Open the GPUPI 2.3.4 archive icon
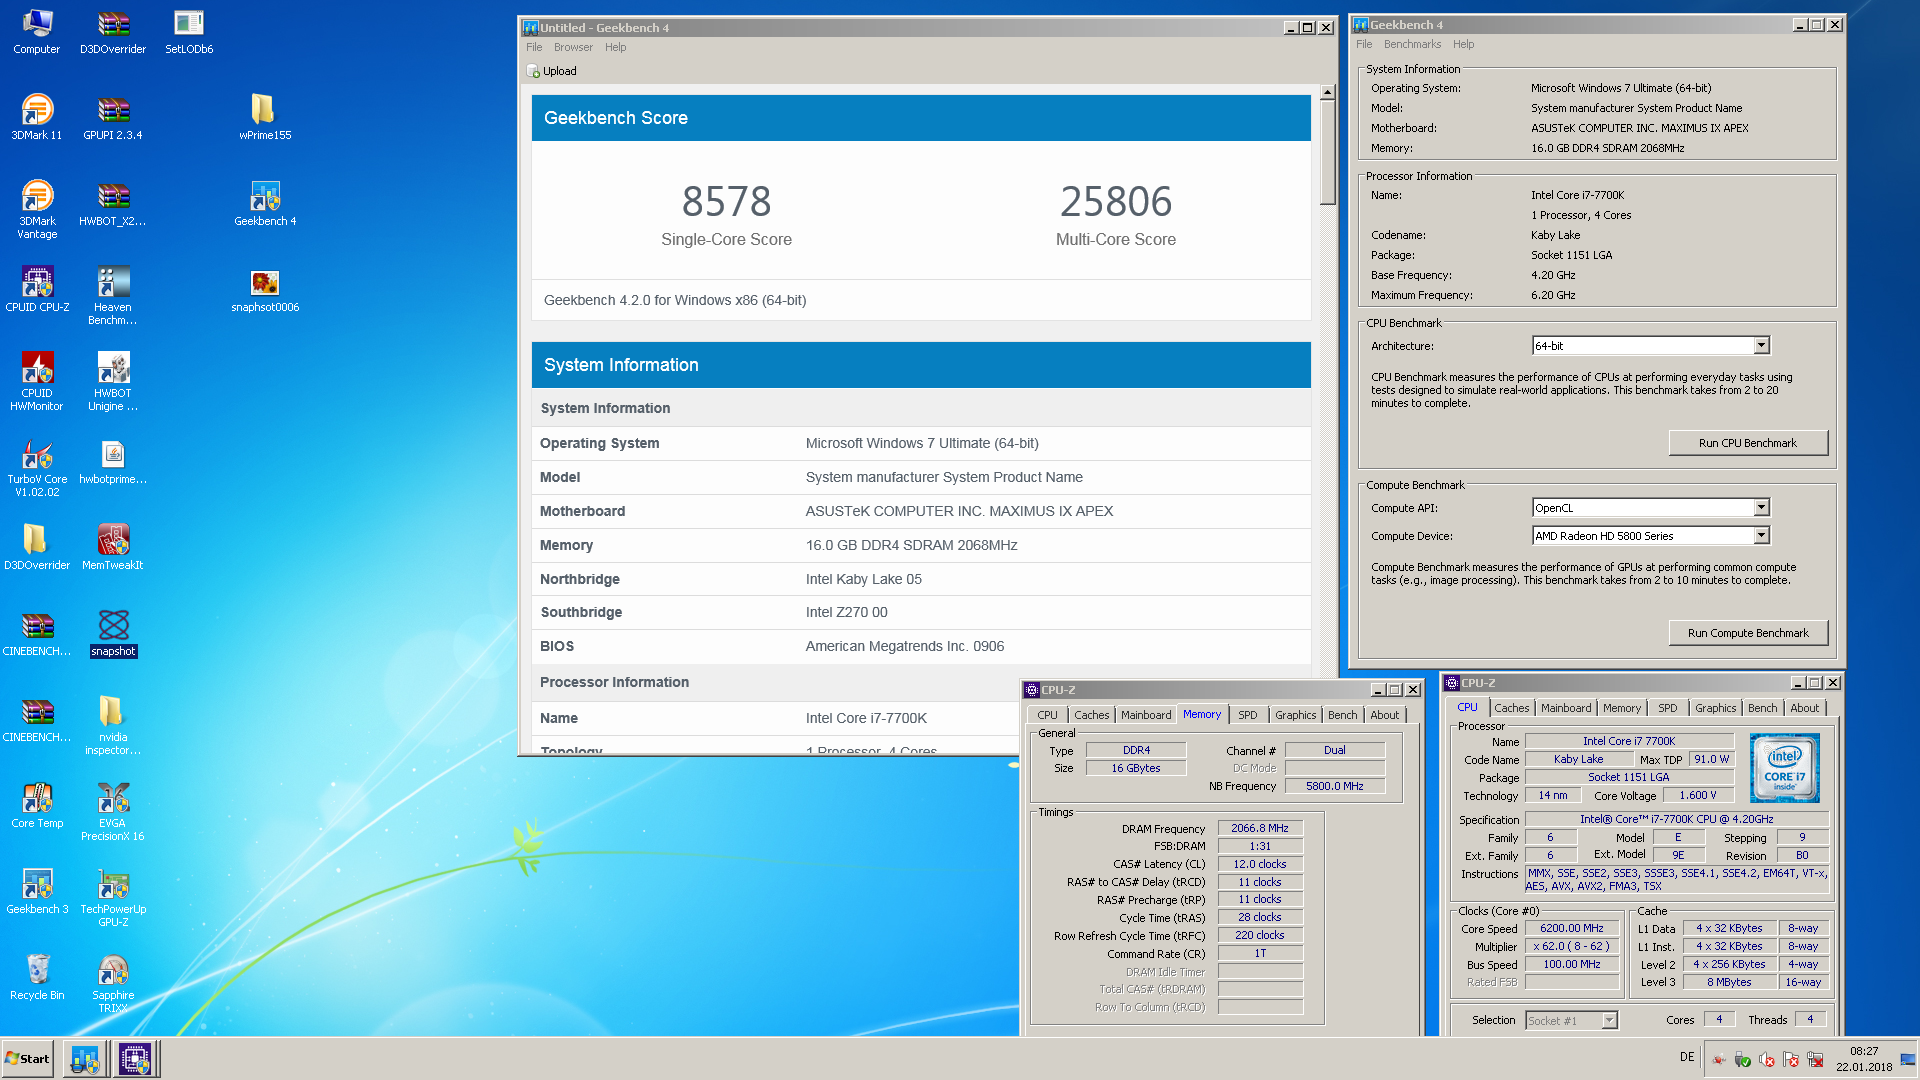The height and width of the screenshot is (1080, 1920). click(x=113, y=116)
